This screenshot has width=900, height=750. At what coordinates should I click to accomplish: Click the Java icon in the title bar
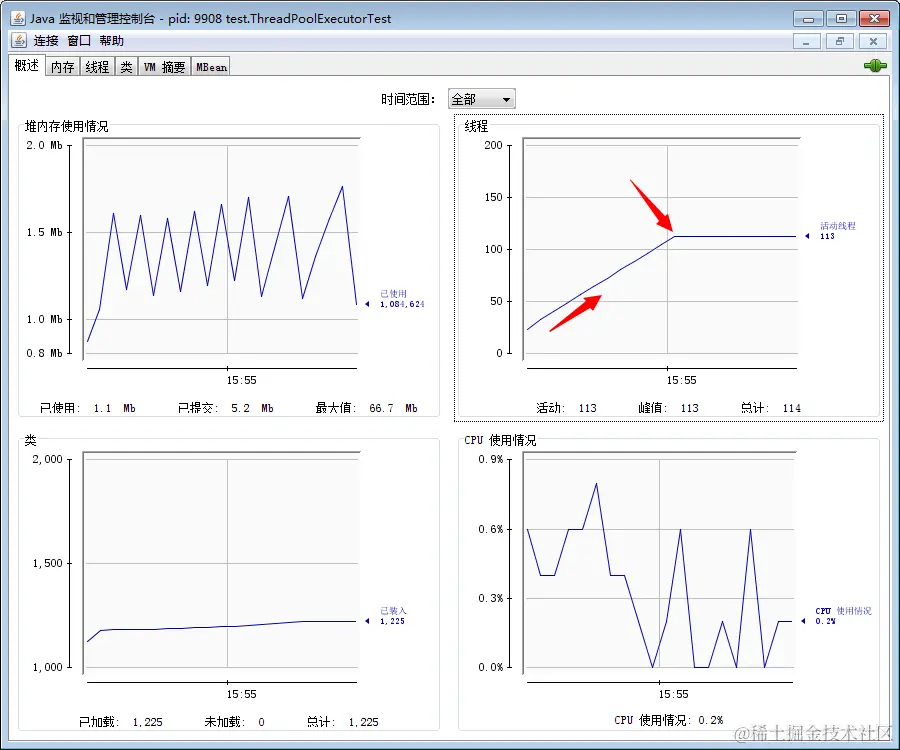(x=18, y=18)
